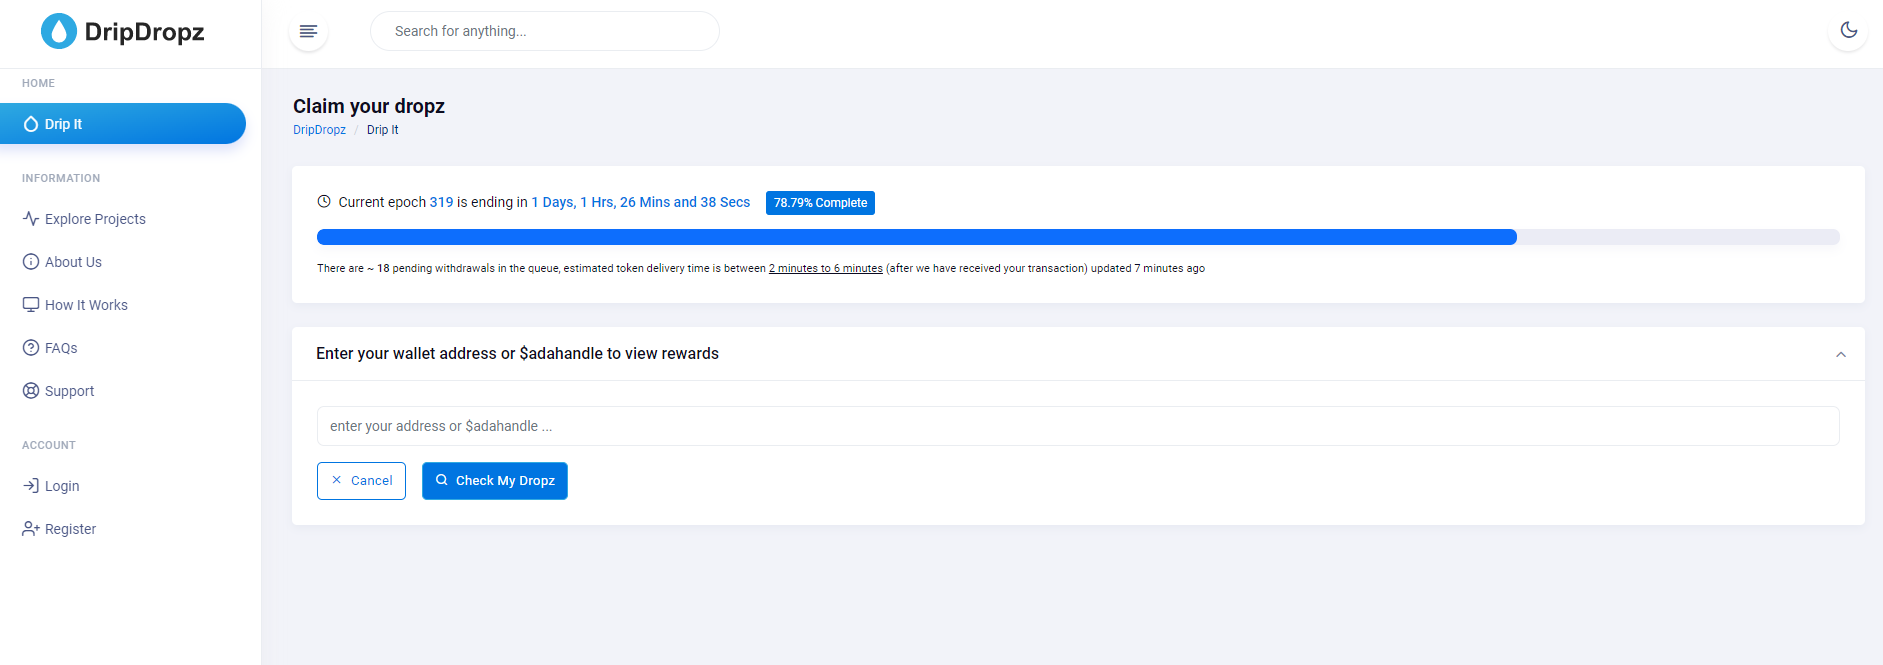
Task: Click the magnifier icon in Check My Dropz
Action: point(441,480)
